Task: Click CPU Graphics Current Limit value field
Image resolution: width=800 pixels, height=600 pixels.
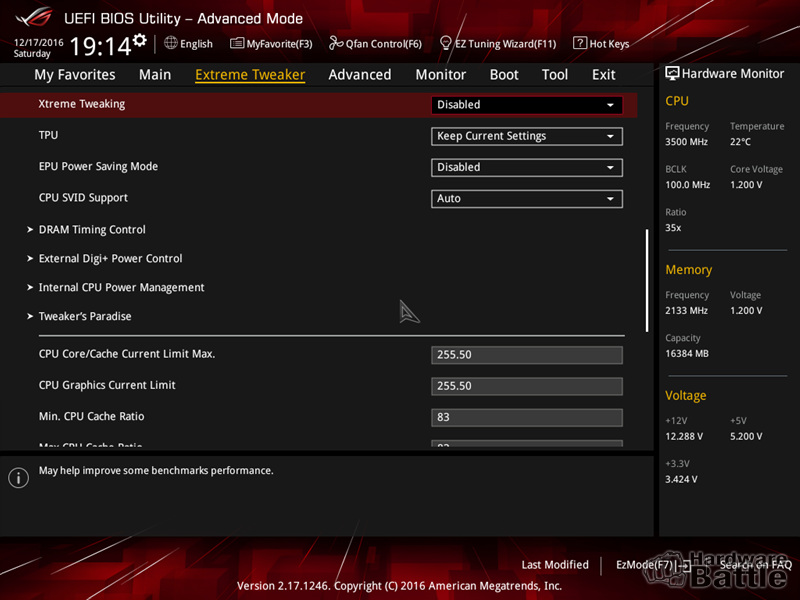Action: click(x=527, y=386)
